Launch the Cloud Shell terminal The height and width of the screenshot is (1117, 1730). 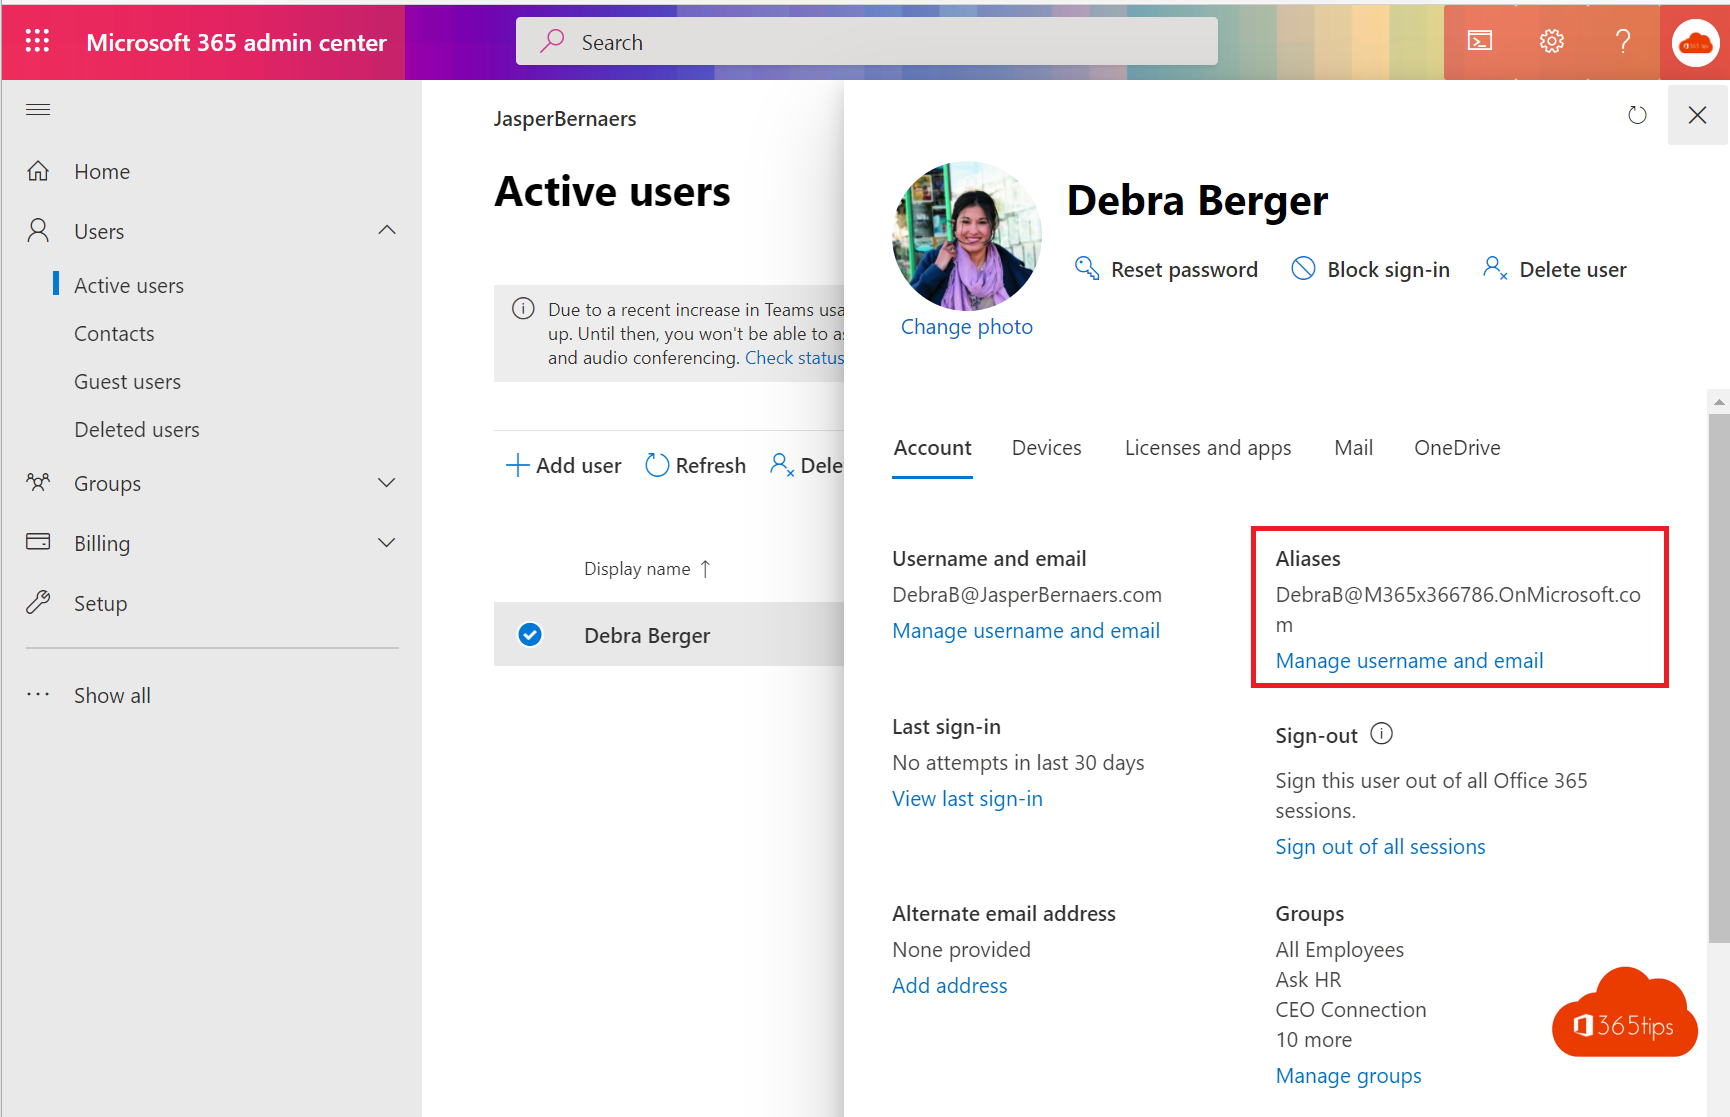pyautogui.click(x=1479, y=41)
